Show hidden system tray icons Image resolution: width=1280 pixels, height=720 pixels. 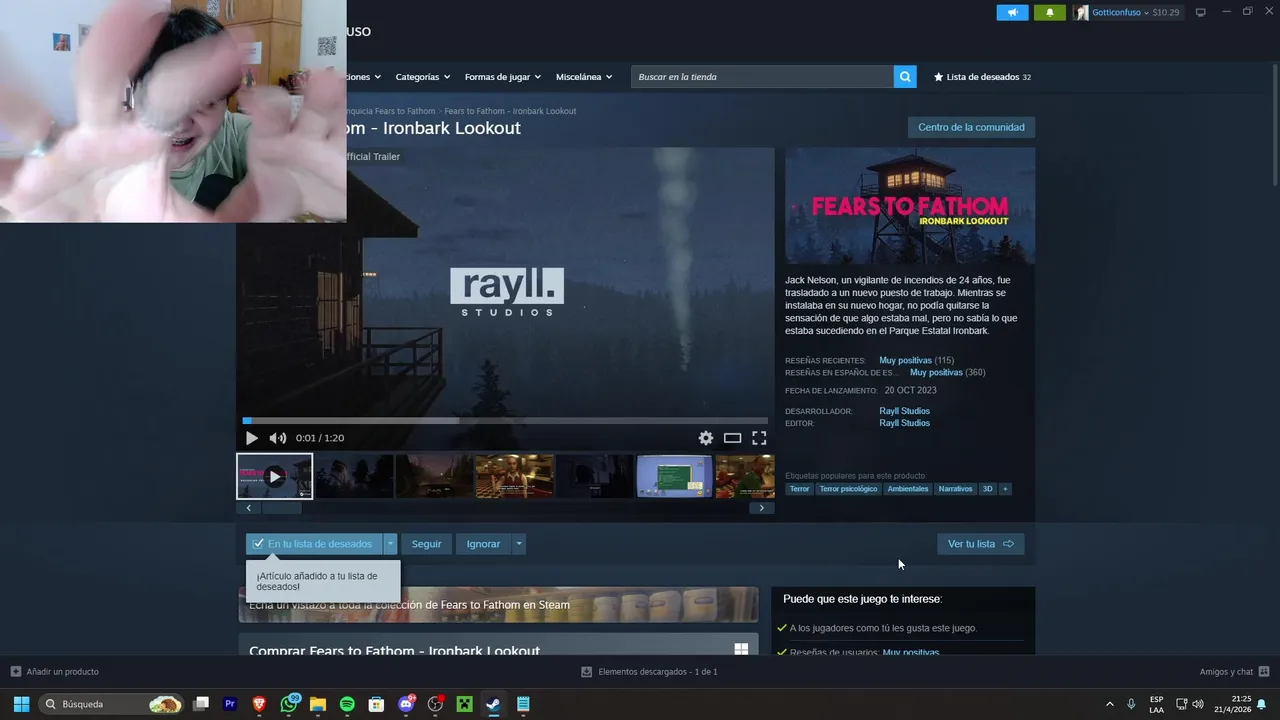[1109, 704]
